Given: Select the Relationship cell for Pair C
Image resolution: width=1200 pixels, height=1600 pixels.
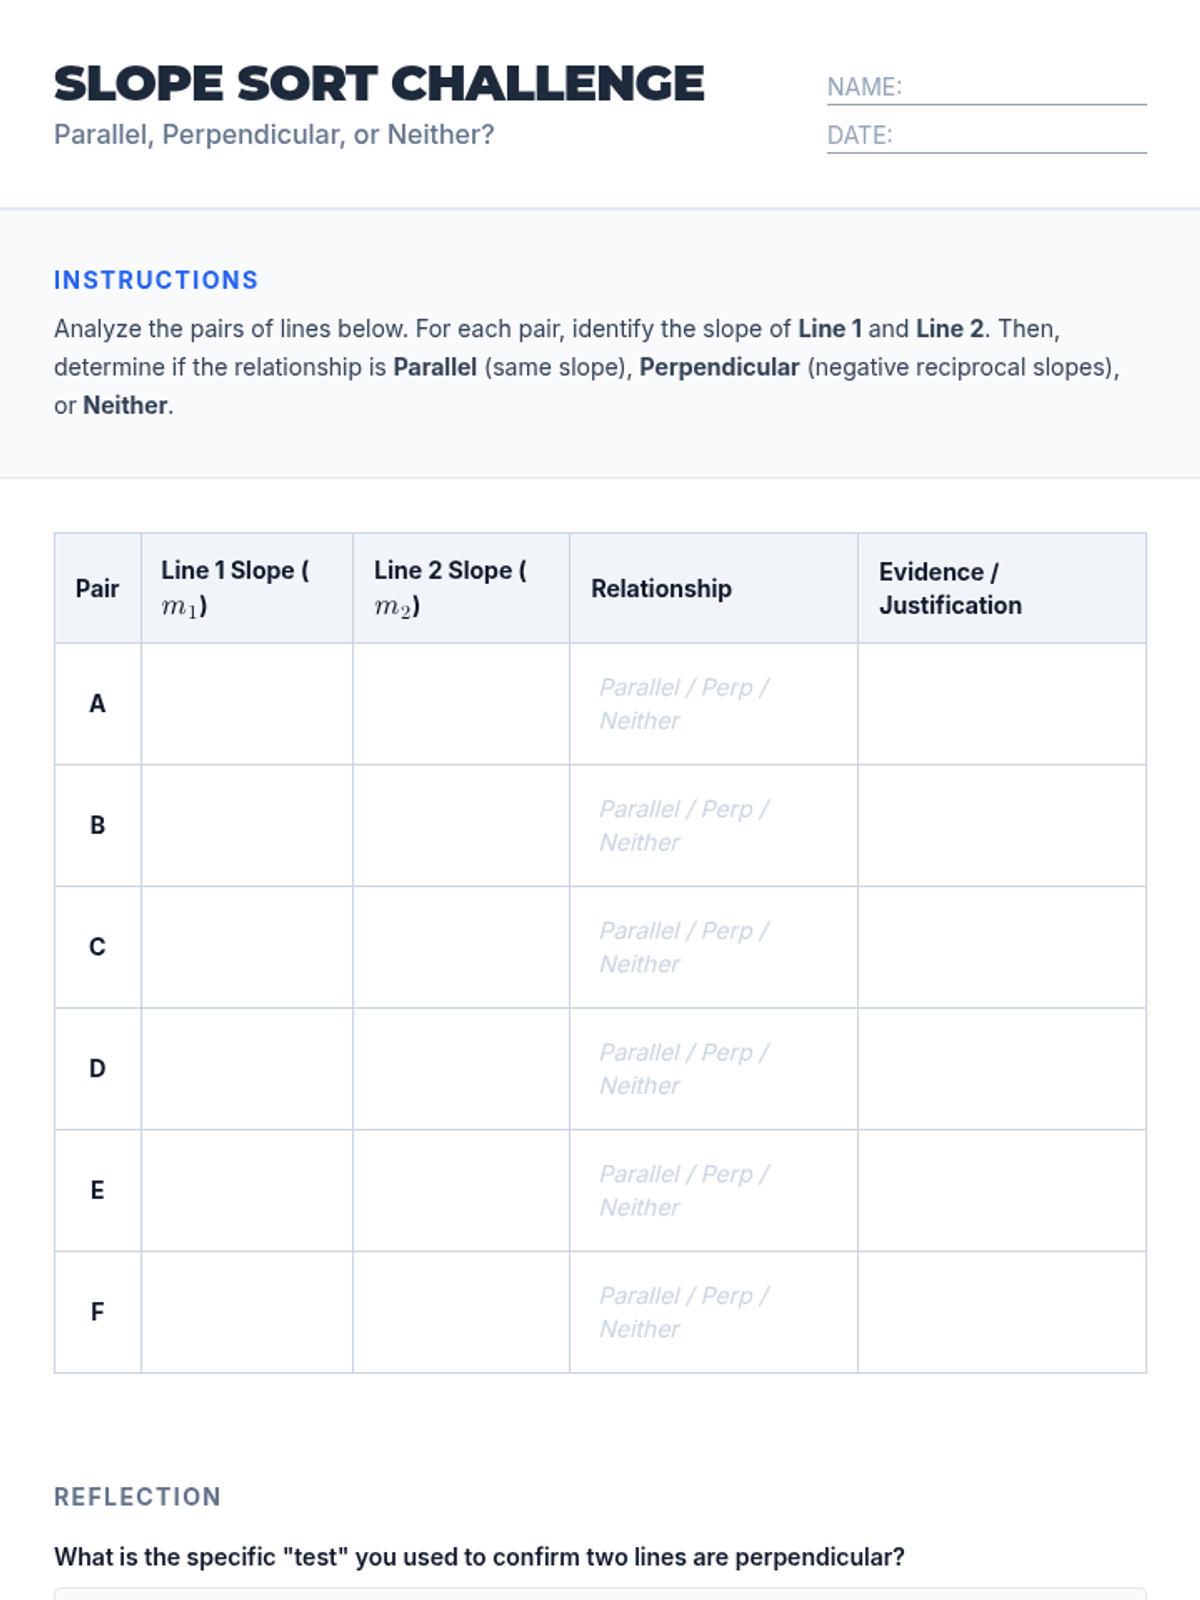Looking at the screenshot, I should (x=713, y=947).
